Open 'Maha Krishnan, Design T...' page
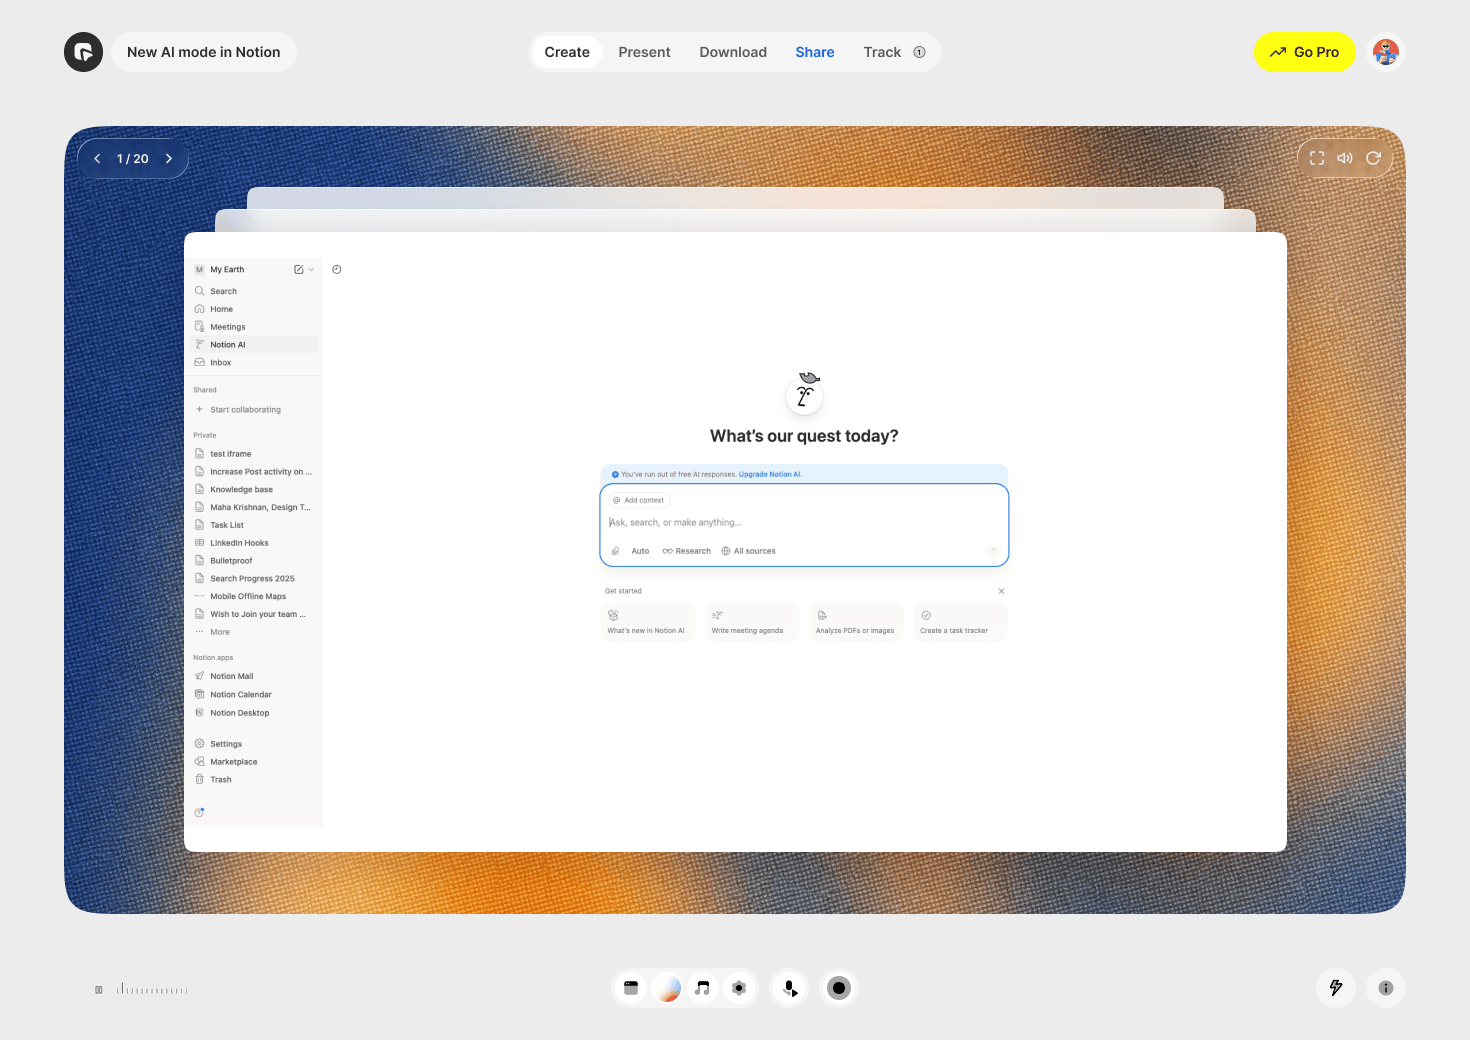The height and width of the screenshot is (1040, 1470). pyautogui.click(x=254, y=508)
